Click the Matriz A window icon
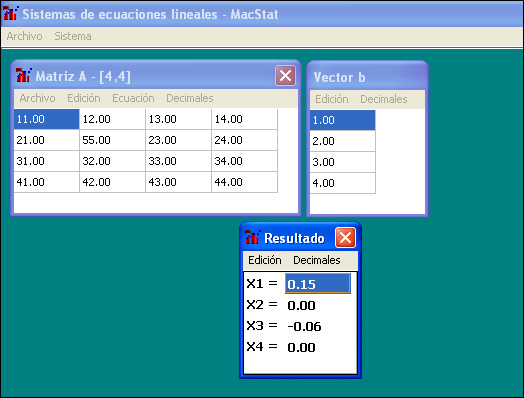This screenshot has width=524, height=398. tap(24, 75)
